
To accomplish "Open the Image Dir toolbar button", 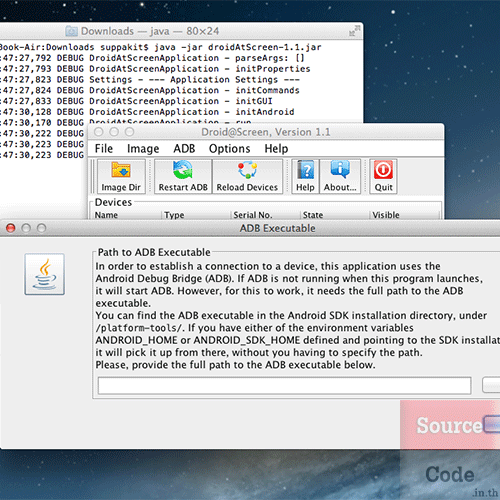I will (121, 176).
